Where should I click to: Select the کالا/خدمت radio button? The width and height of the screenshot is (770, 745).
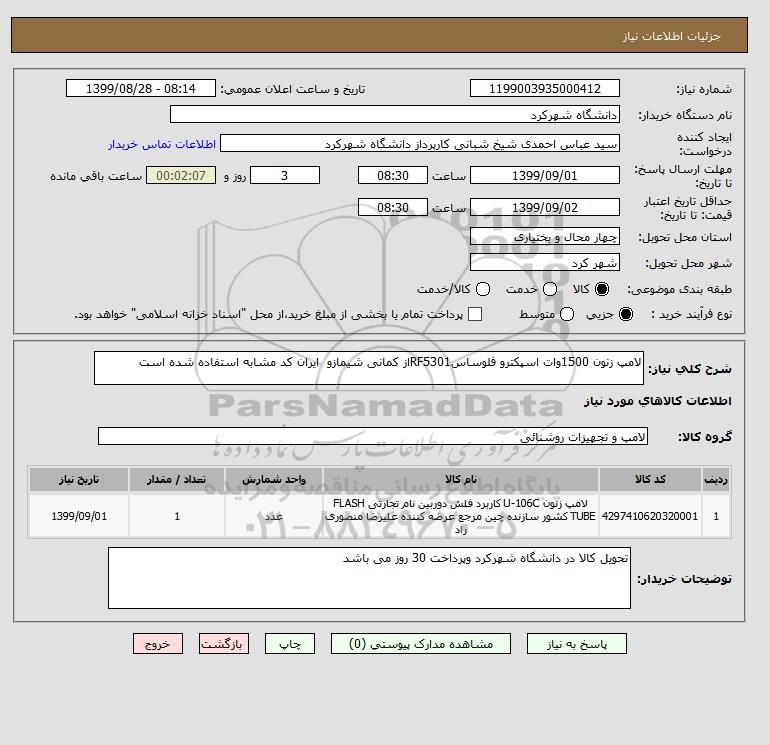(483, 289)
